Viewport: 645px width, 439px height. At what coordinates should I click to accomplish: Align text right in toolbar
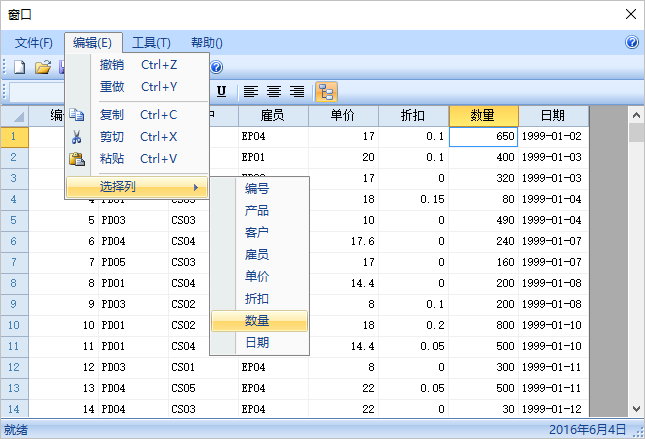tap(296, 92)
